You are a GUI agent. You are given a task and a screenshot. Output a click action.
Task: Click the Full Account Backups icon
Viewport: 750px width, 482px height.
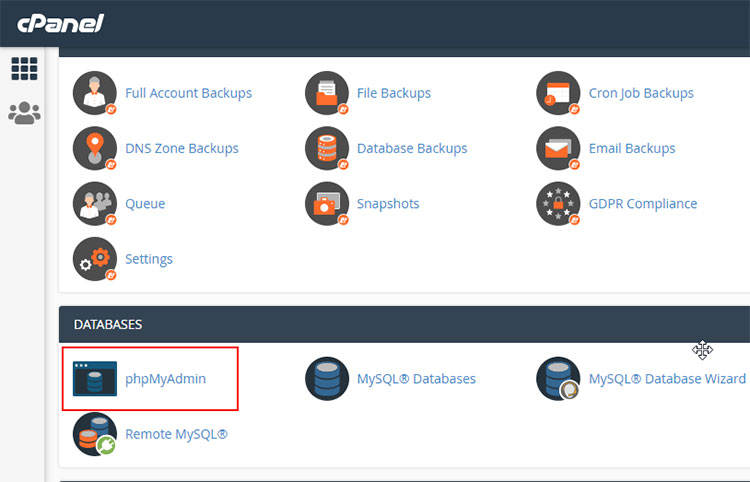pyautogui.click(x=95, y=93)
